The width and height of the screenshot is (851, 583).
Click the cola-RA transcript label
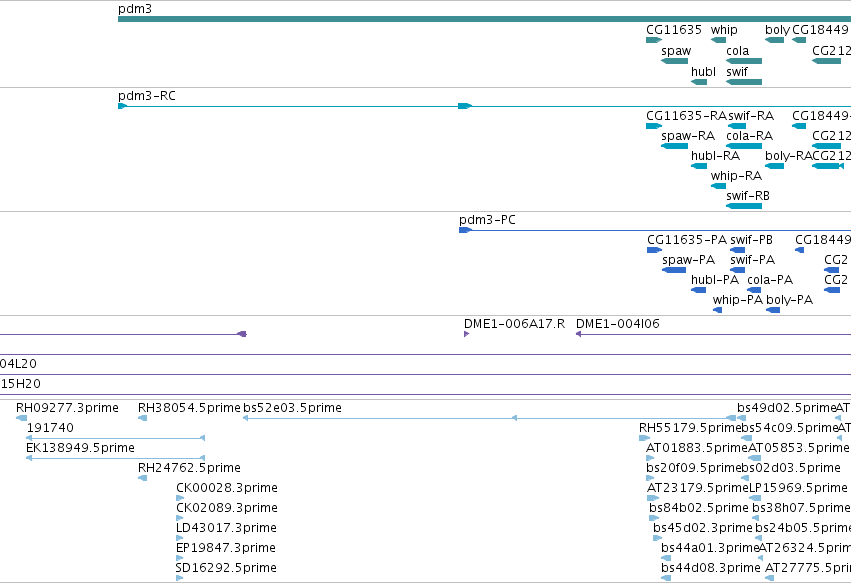click(x=750, y=136)
